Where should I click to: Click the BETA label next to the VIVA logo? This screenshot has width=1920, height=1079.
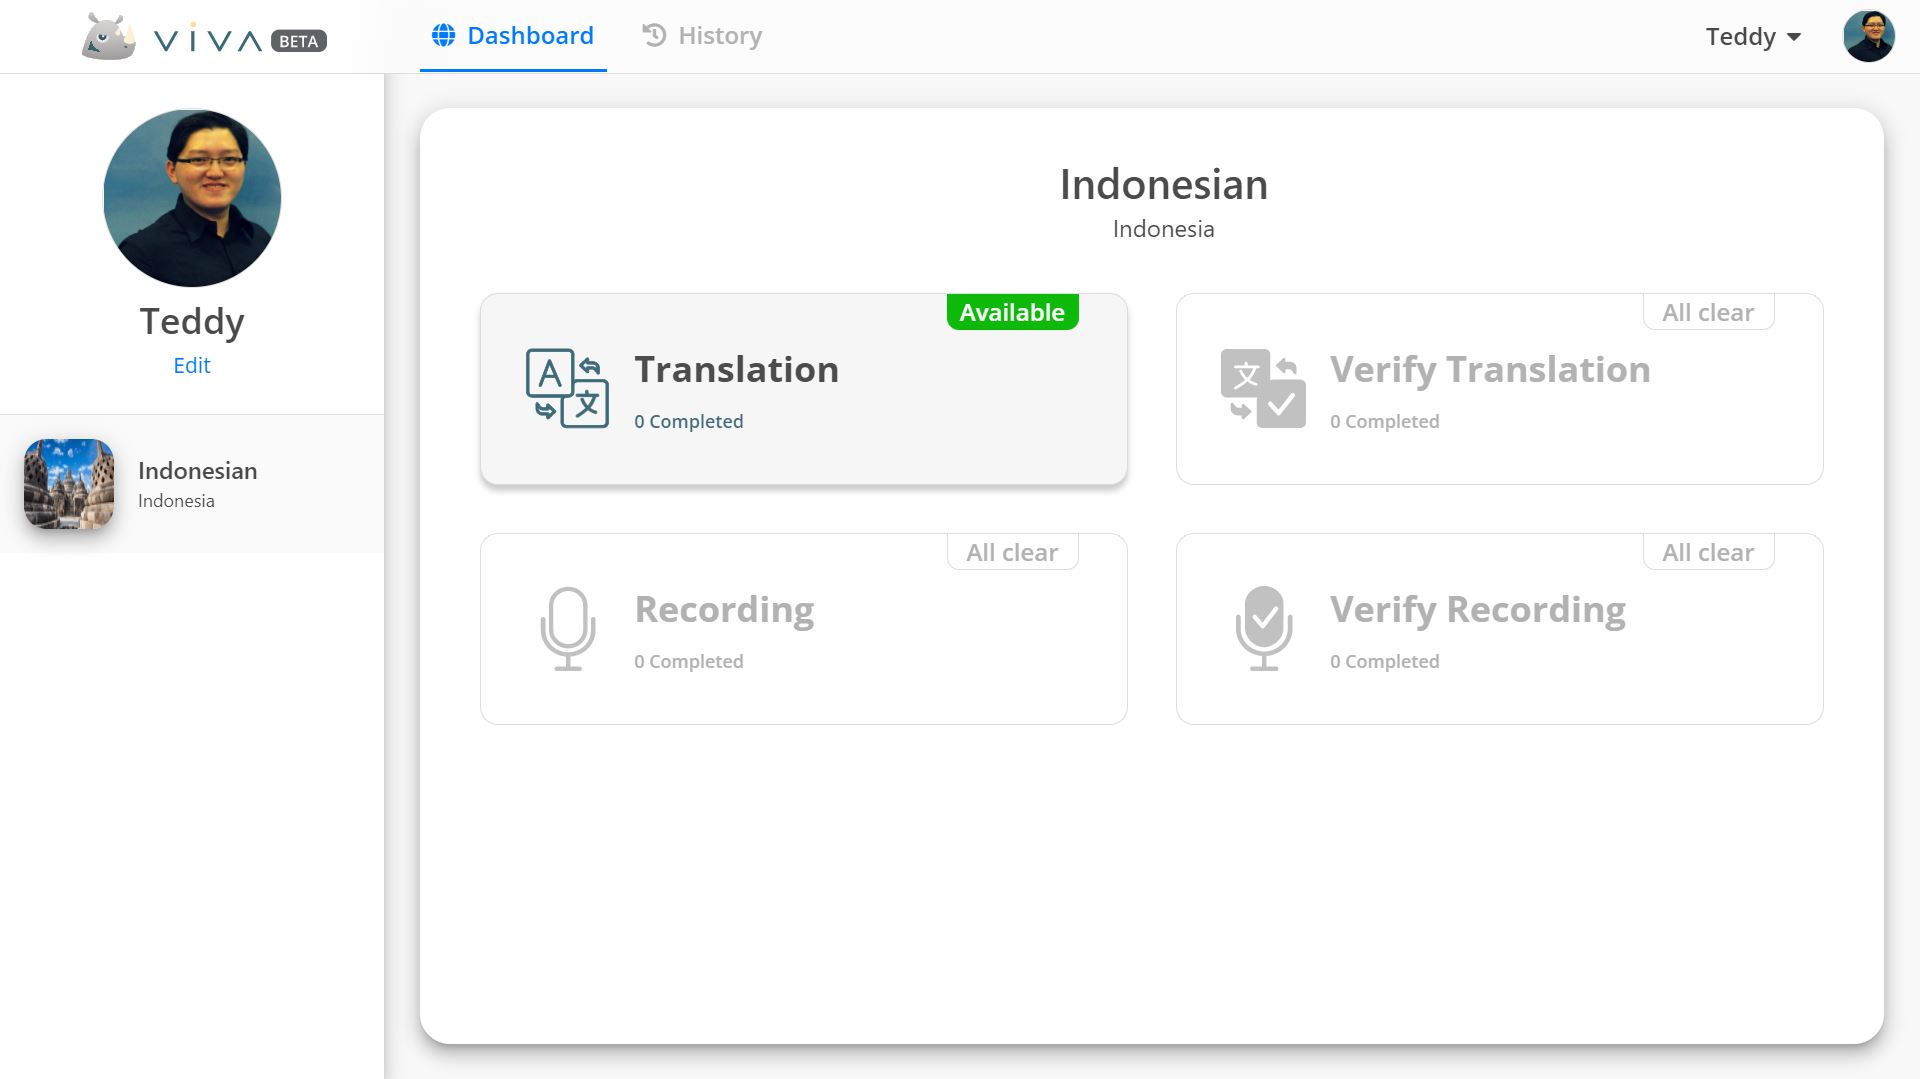[299, 41]
